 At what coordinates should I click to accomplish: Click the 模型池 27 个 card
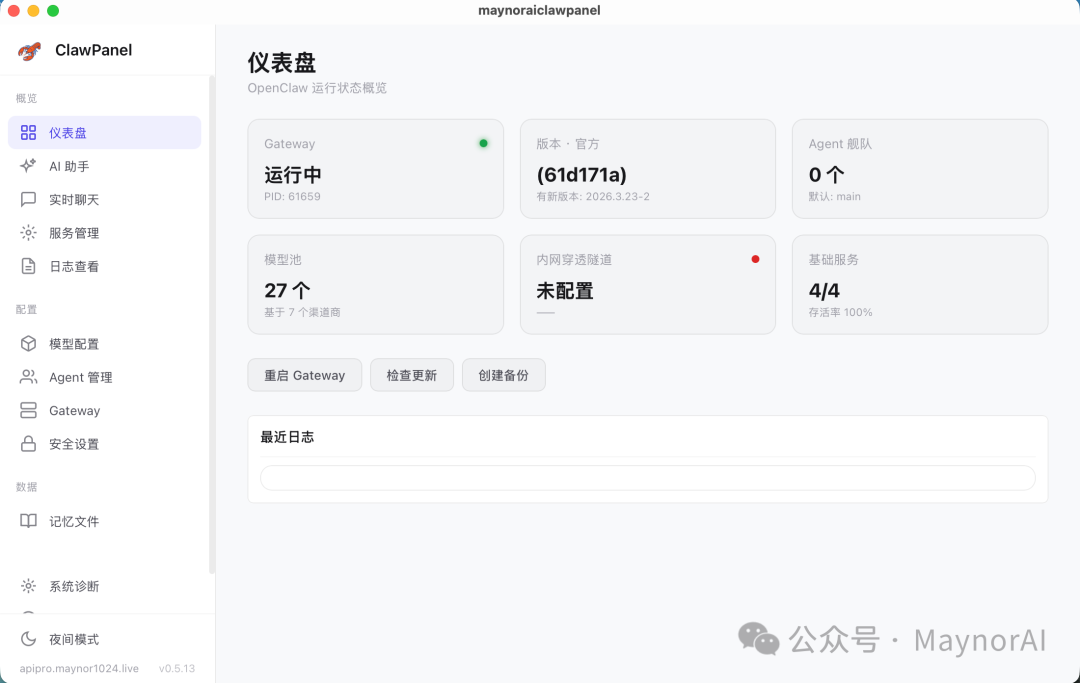(x=375, y=284)
